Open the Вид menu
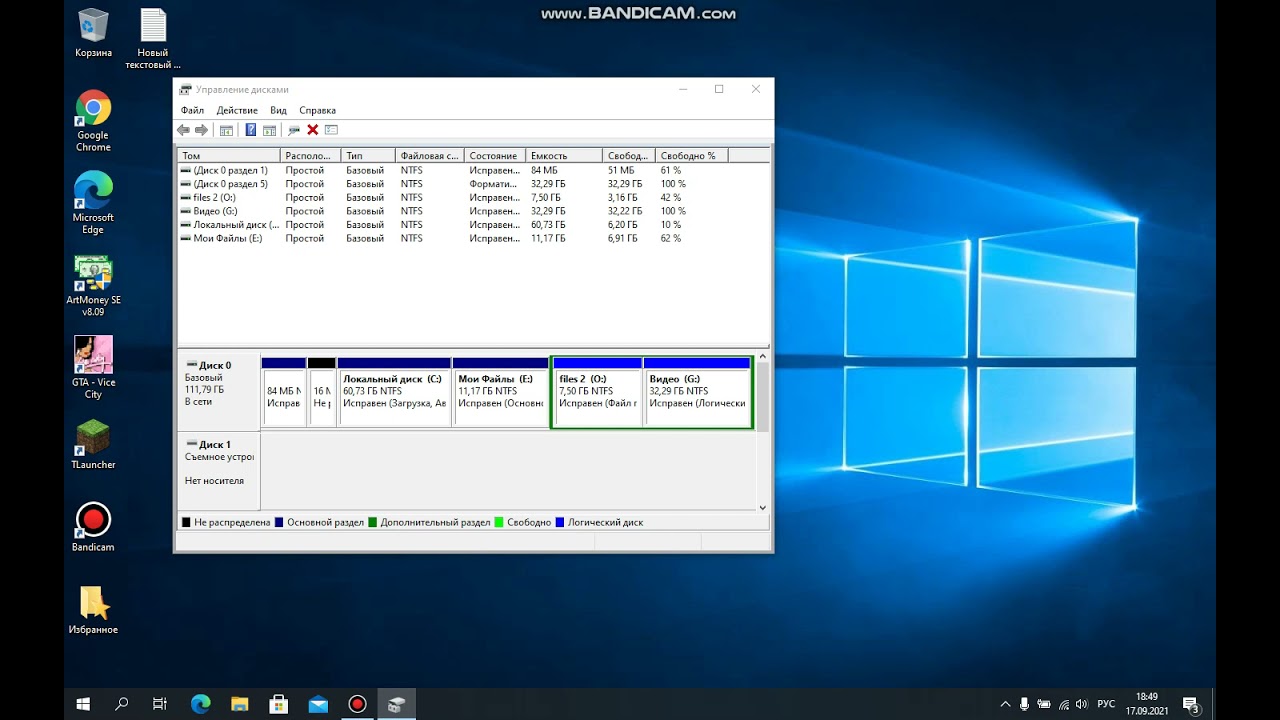 tap(278, 110)
